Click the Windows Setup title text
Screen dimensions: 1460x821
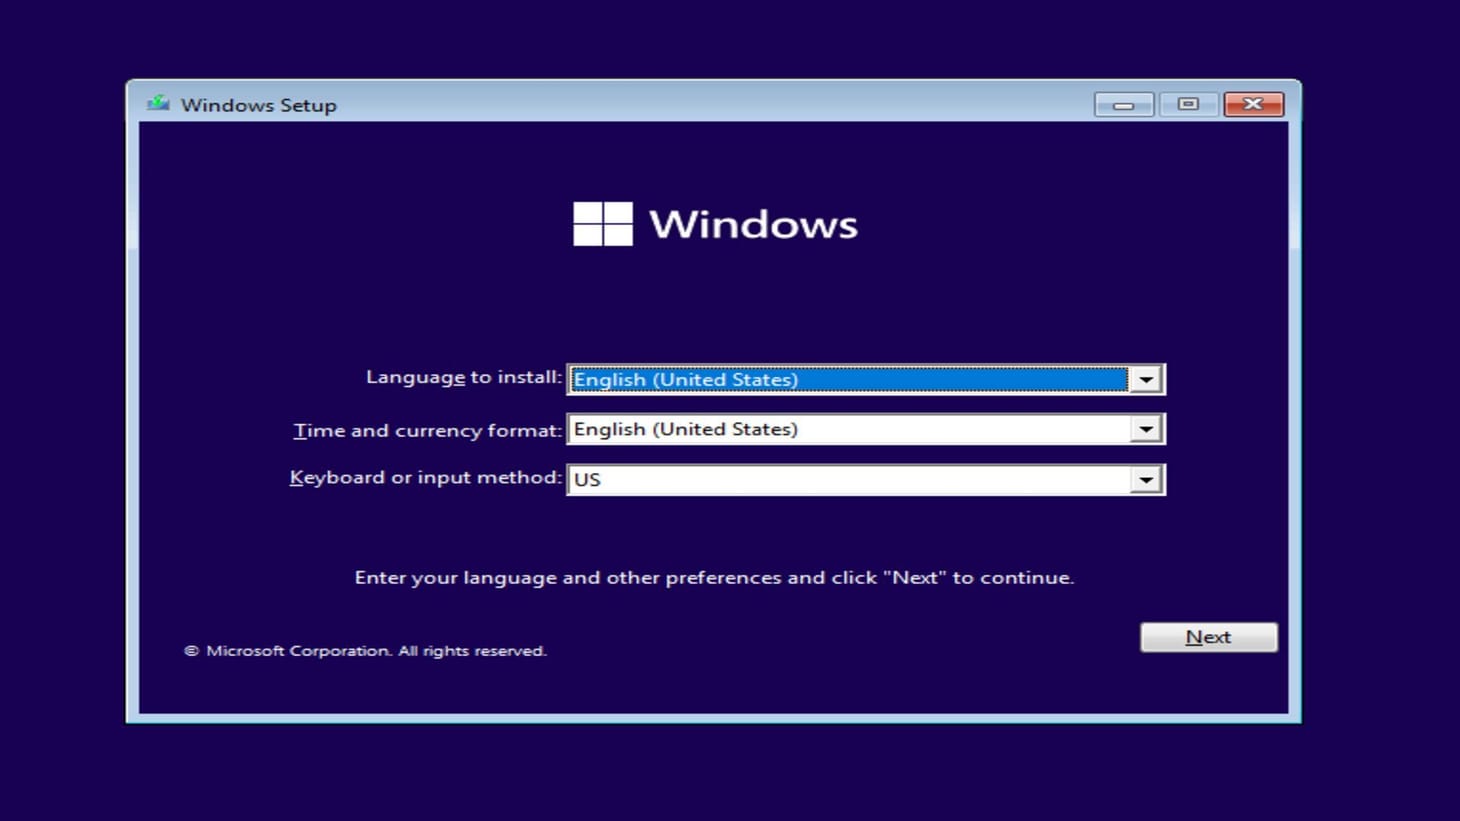[x=258, y=104]
